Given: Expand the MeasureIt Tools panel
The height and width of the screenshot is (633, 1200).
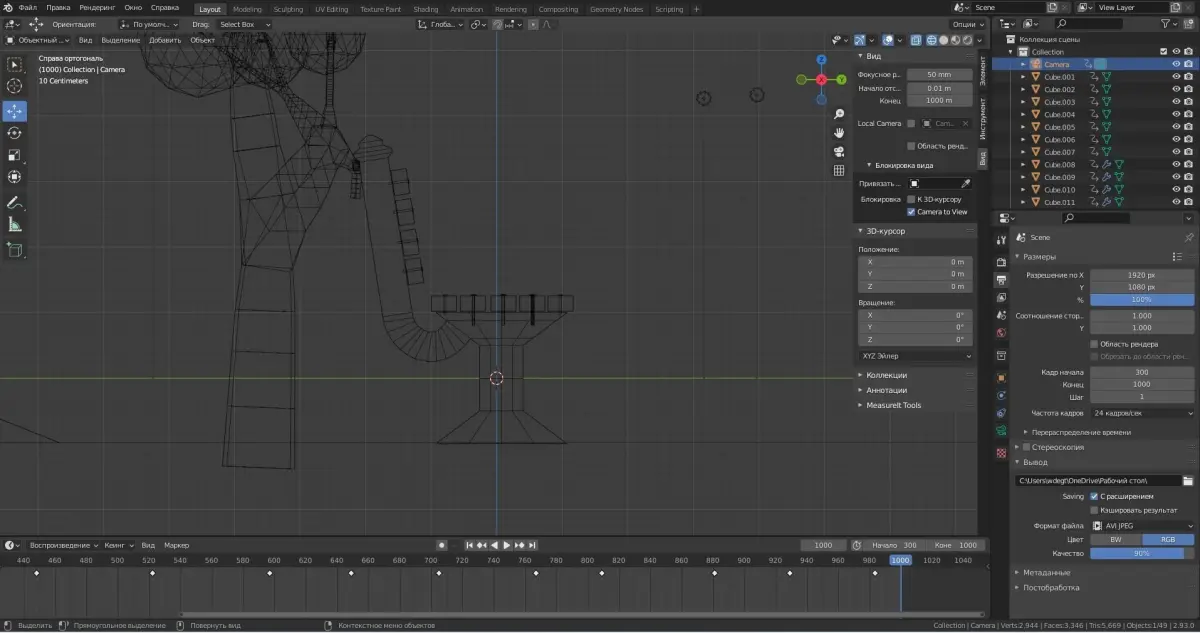Looking at the screenshot, I should point(861,405).
